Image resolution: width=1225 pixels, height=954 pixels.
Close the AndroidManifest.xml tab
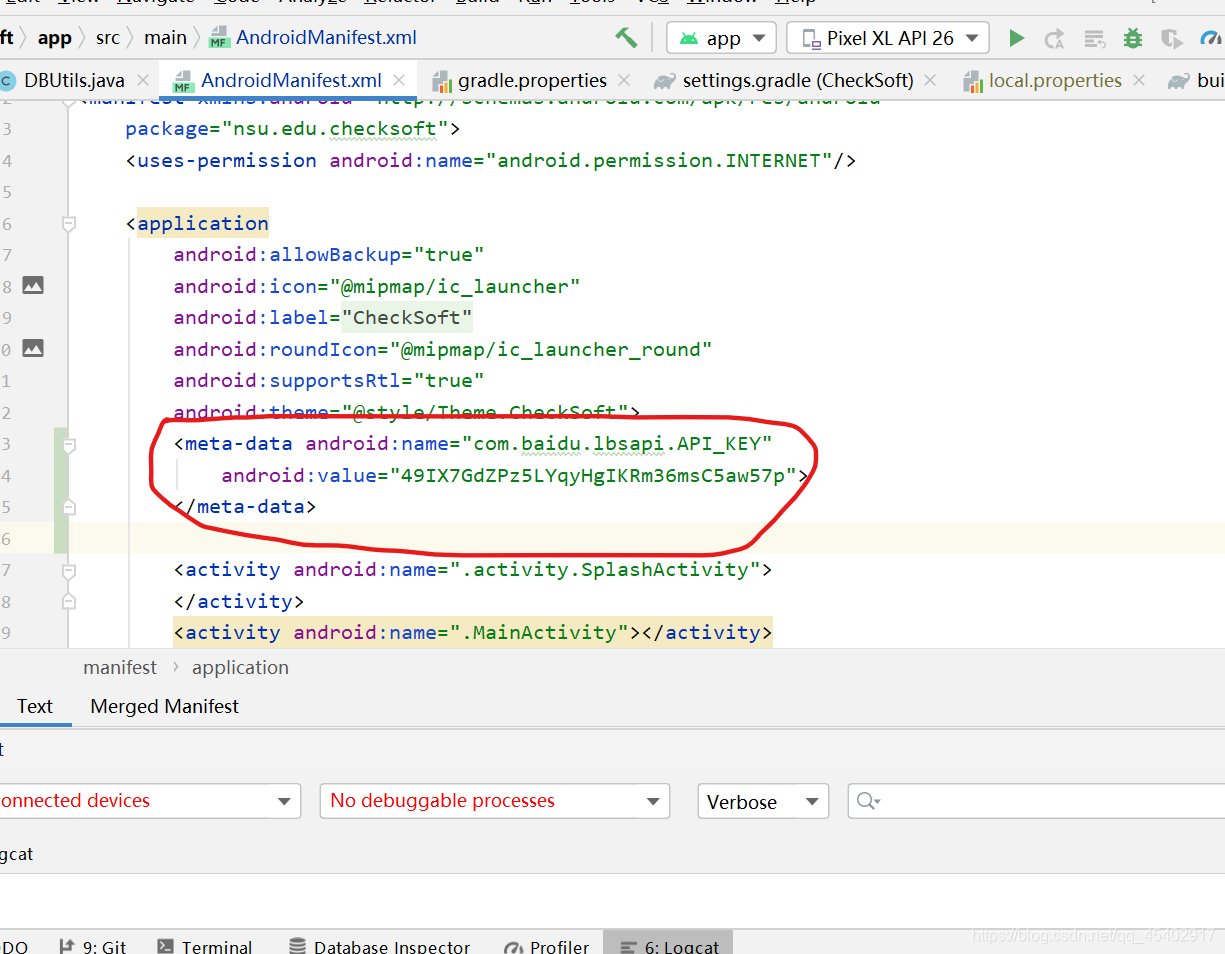point(400,80)
